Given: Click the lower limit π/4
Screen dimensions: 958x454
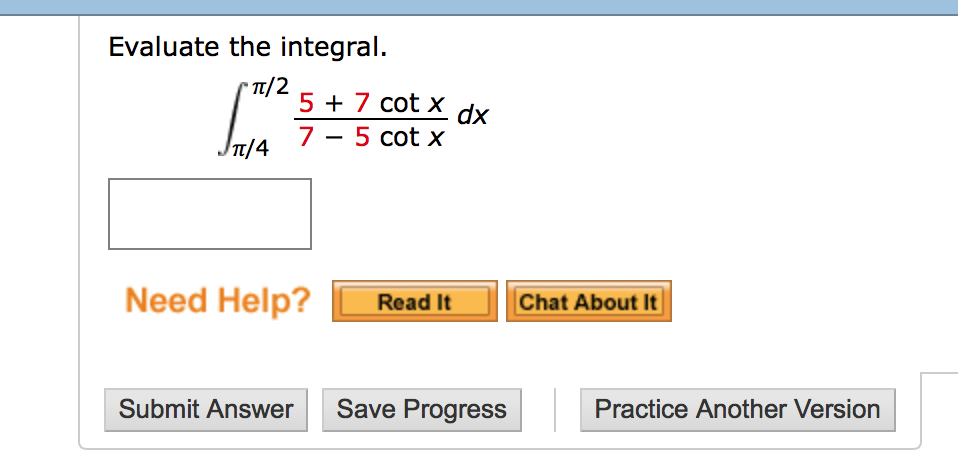Looking at the screenshot, I should [250, 148].
